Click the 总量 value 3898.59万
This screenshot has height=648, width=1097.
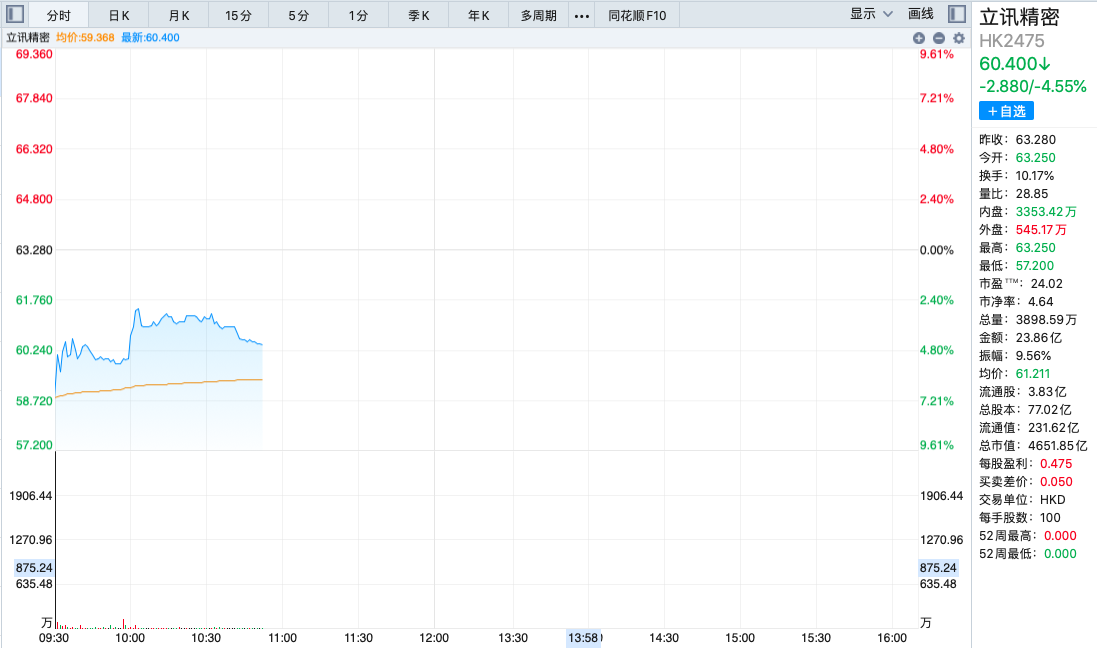coord(1047,320)
